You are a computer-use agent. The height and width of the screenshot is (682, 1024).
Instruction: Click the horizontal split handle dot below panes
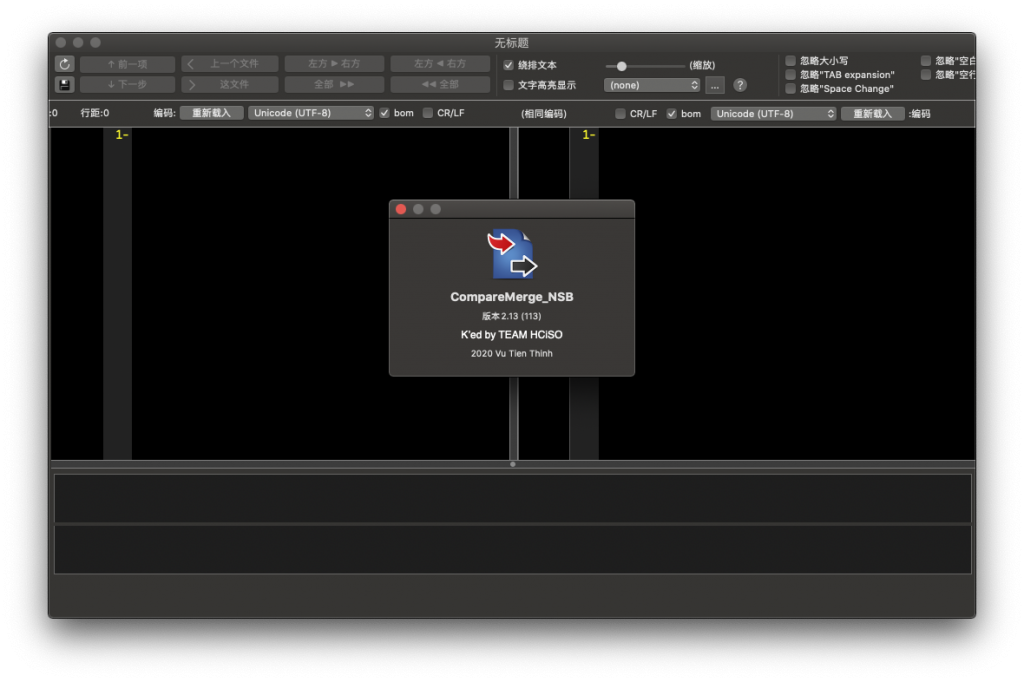tap(513, 464)
